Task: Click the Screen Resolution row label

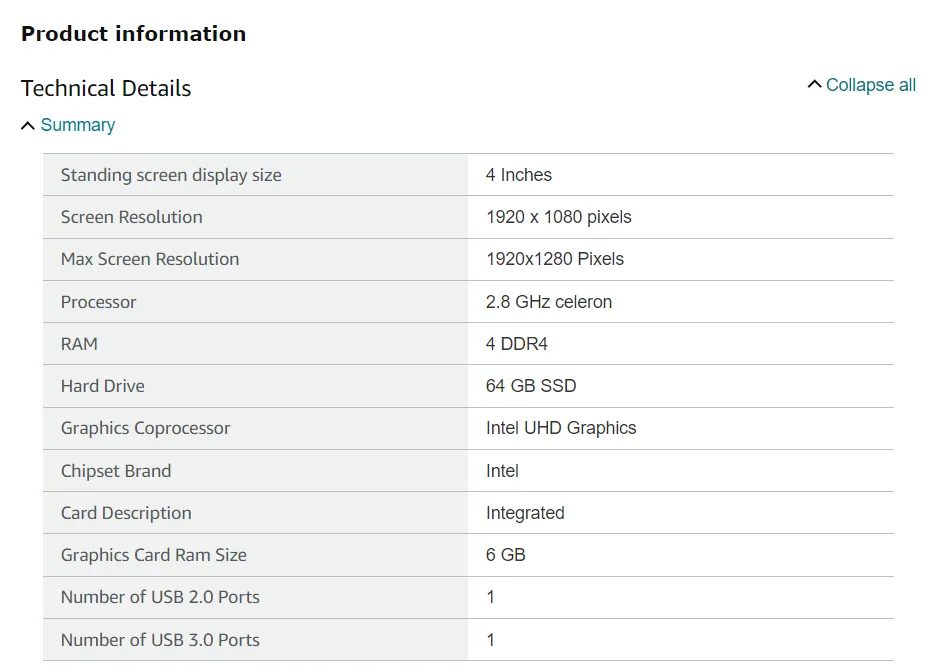Action: tap(132, 217)
